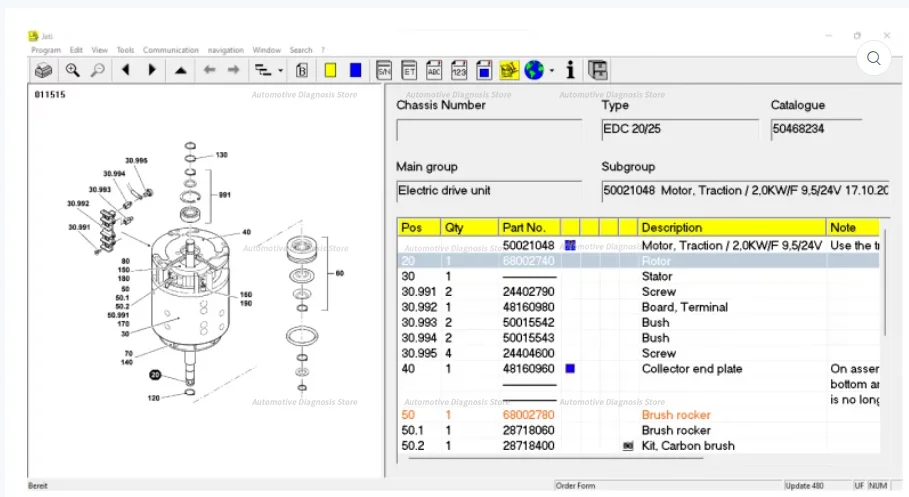Screen dimensions: 909x497
Task: Click the zoom in magnifier icon
Action: pyautogui.click(x=72, y=71)
